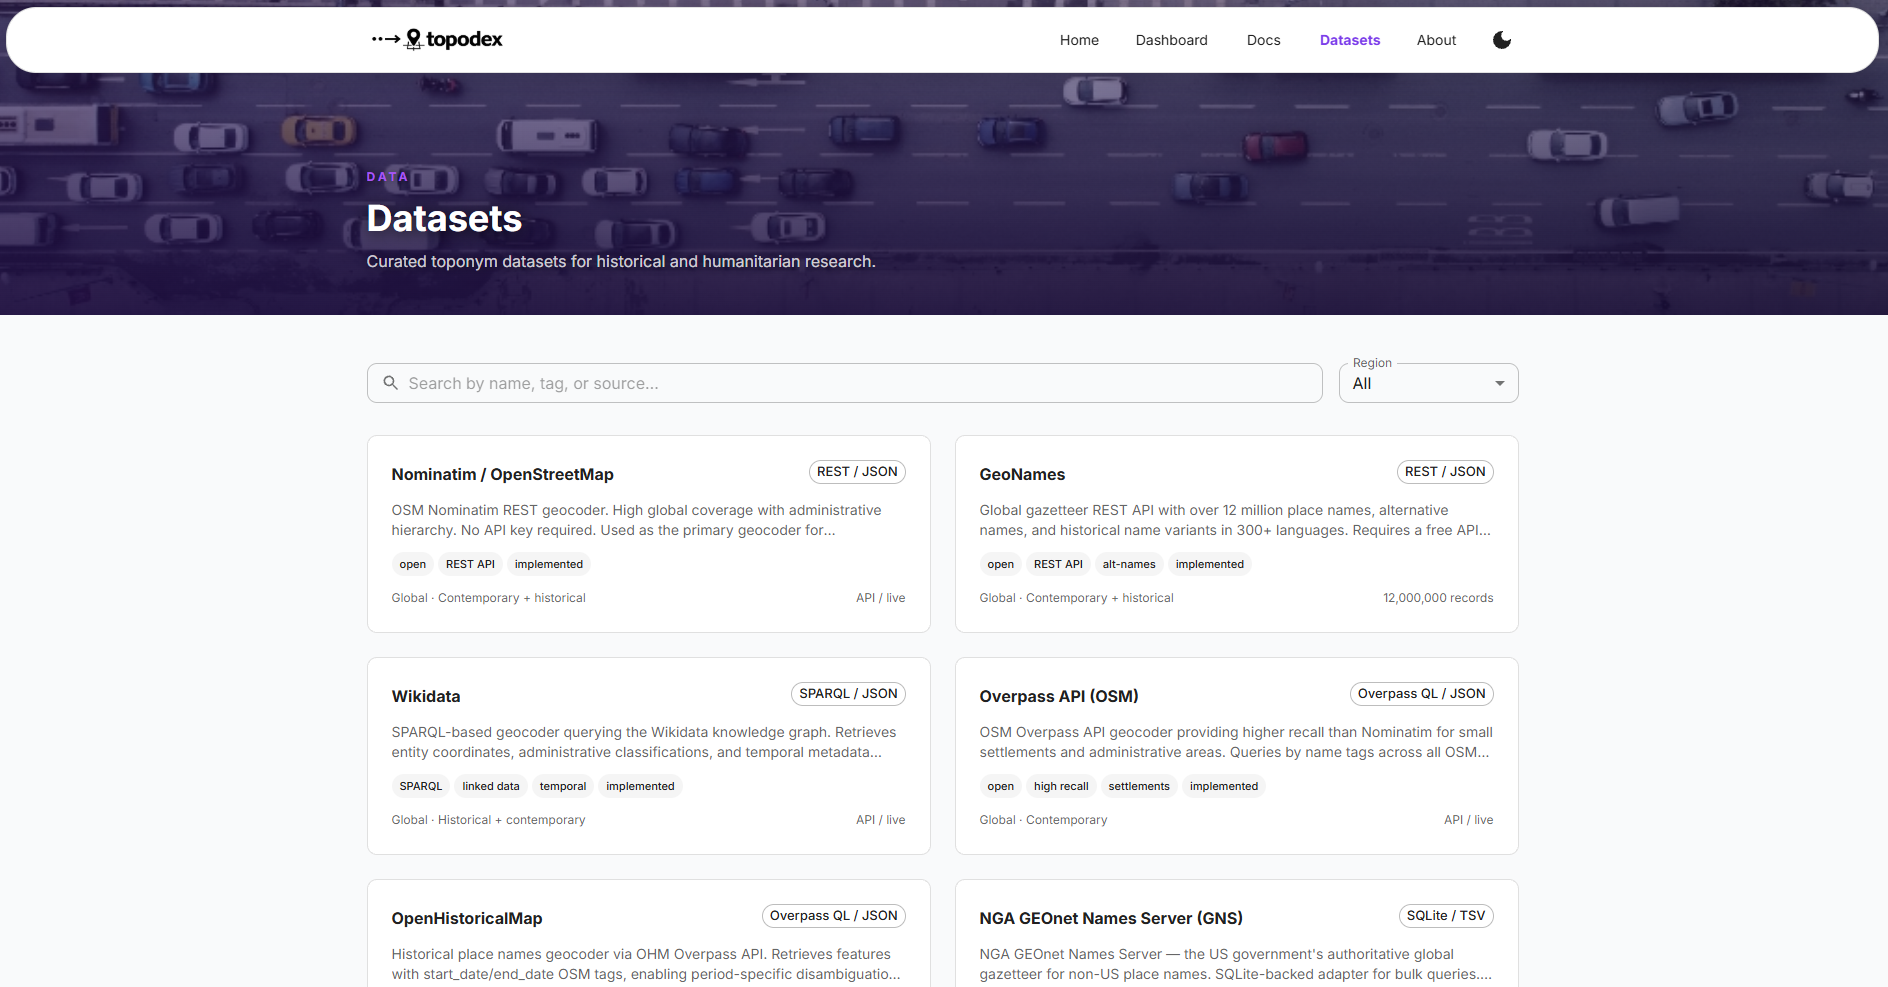Click the OpenHistoricalMap description text
The image size is (1888, 987).
646,964
